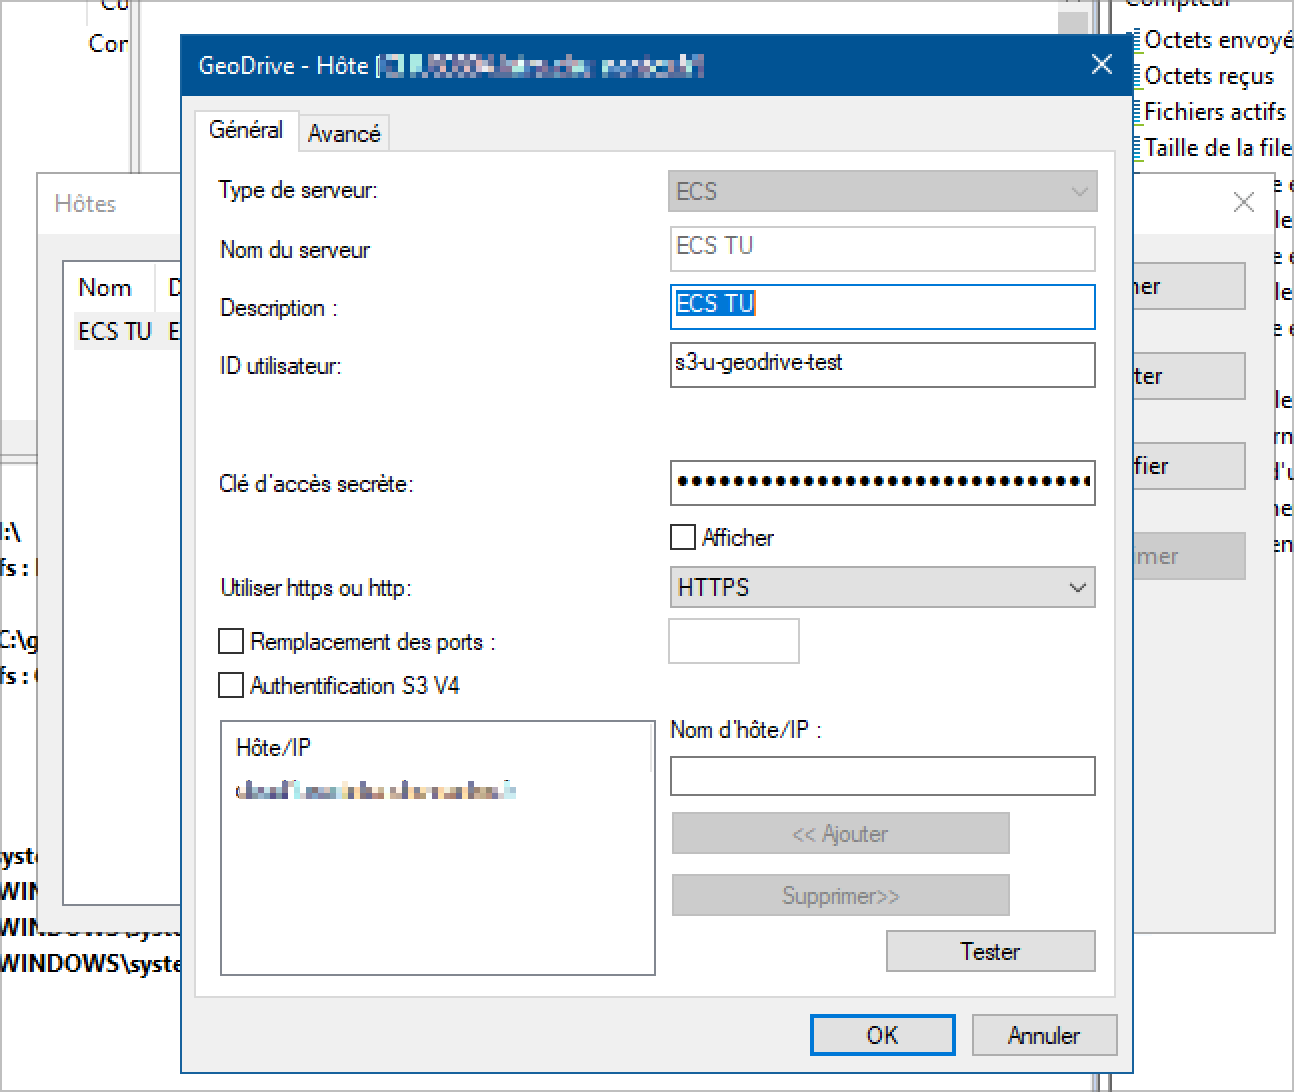Expand the Type de serveur combo box

(x=882, y=191)
